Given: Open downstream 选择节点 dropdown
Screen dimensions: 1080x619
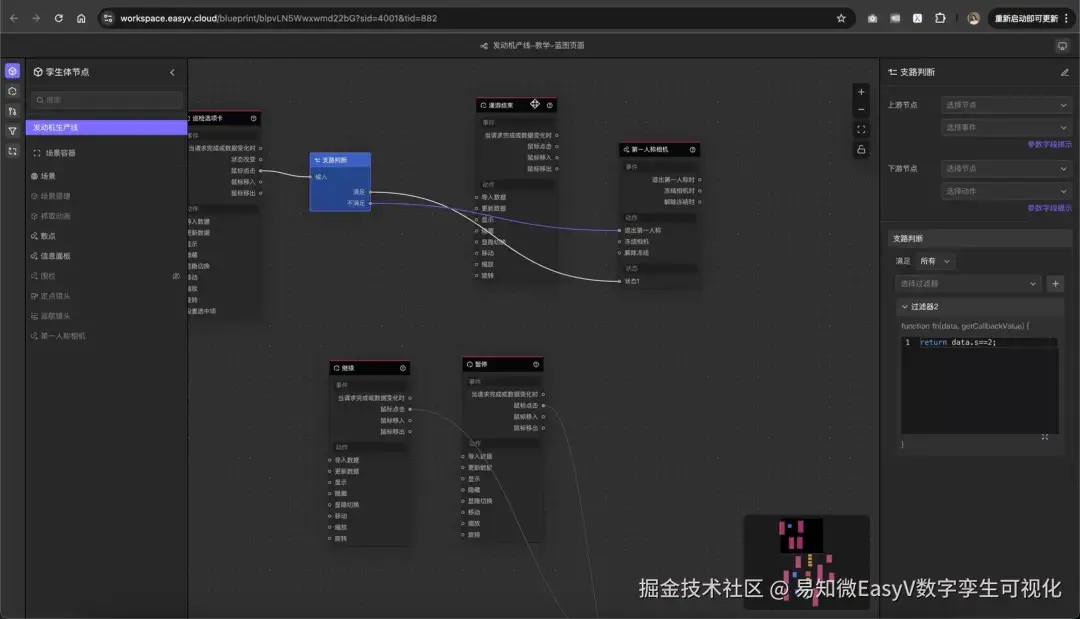Looking at the screenshot, I should point(1006,168).
